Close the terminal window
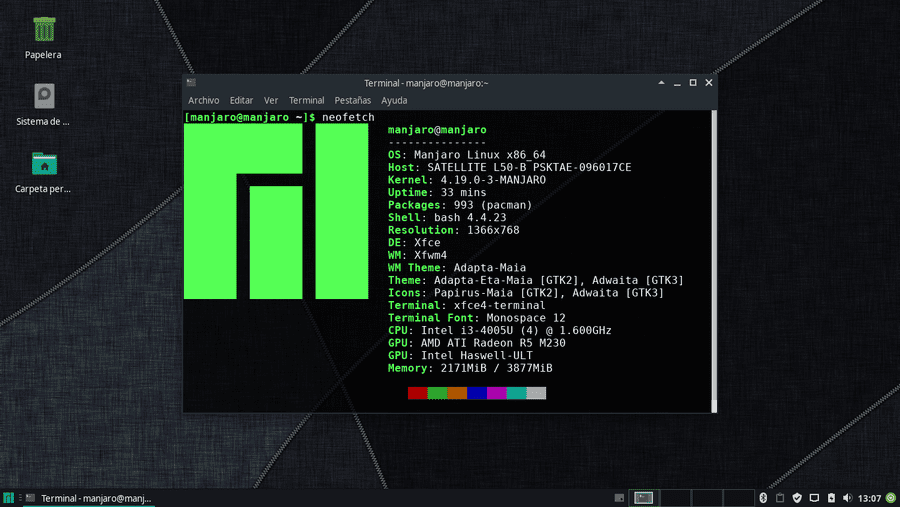This screenshot has height=507, width=900. click(x=709, y=83)
